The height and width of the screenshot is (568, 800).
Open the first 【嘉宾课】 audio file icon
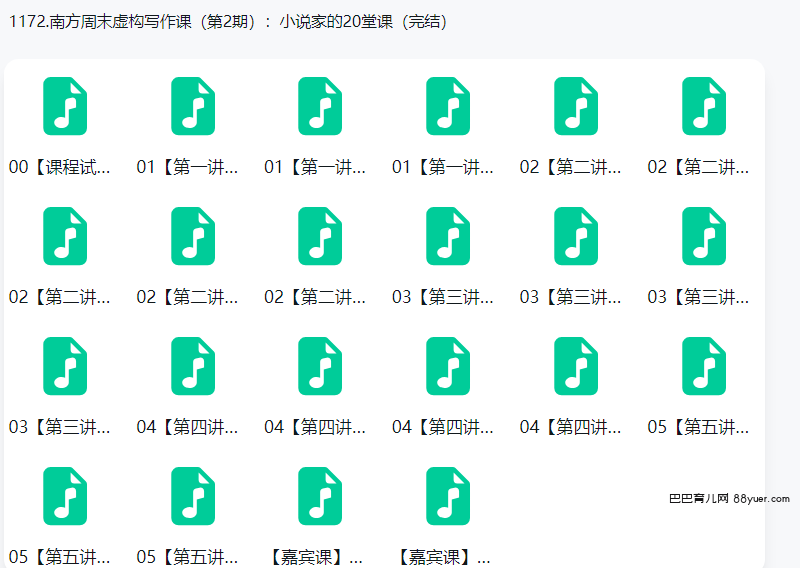pos(320,496)
